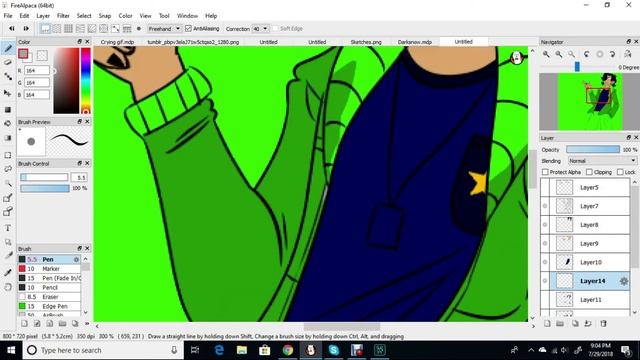Toggle visibility of Layer8
Viewport: 640px width, 360px height.
(545, 225)
